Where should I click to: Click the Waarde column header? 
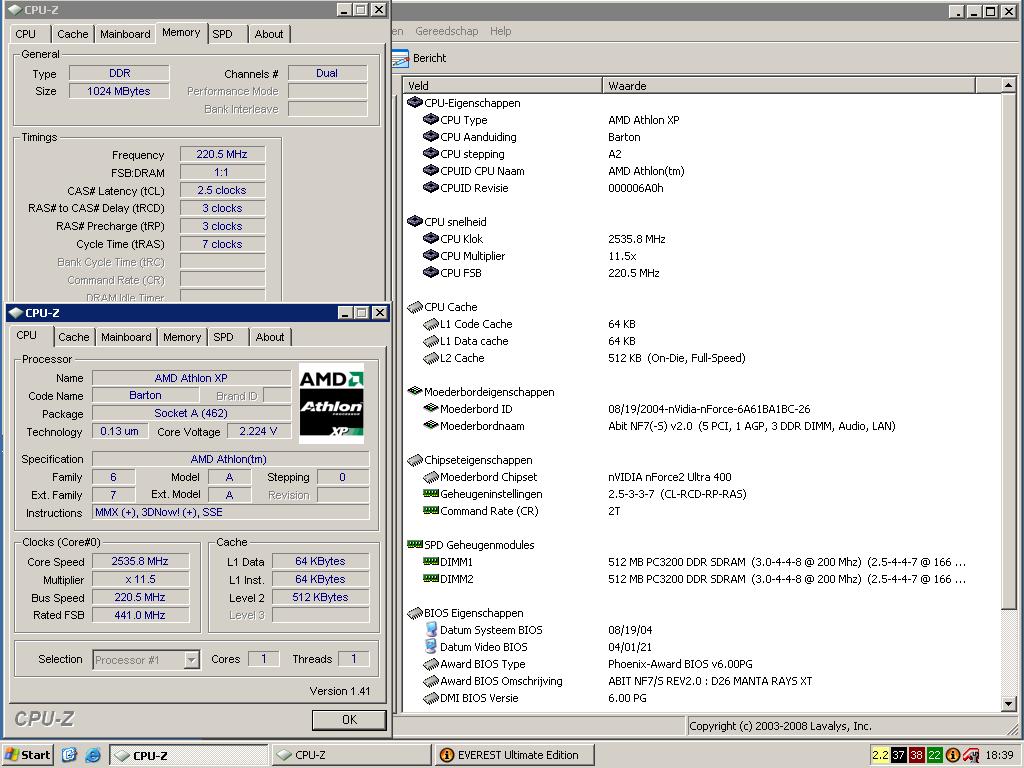[x=789, y=86]
